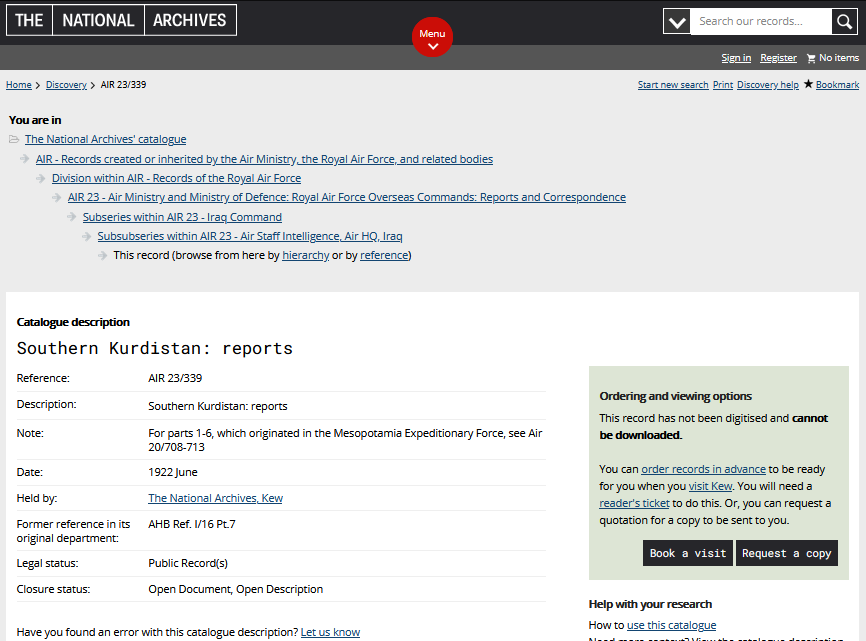866x641 pixels.
Task: Select the date value '1922 June'
Action: pos(173,473)
